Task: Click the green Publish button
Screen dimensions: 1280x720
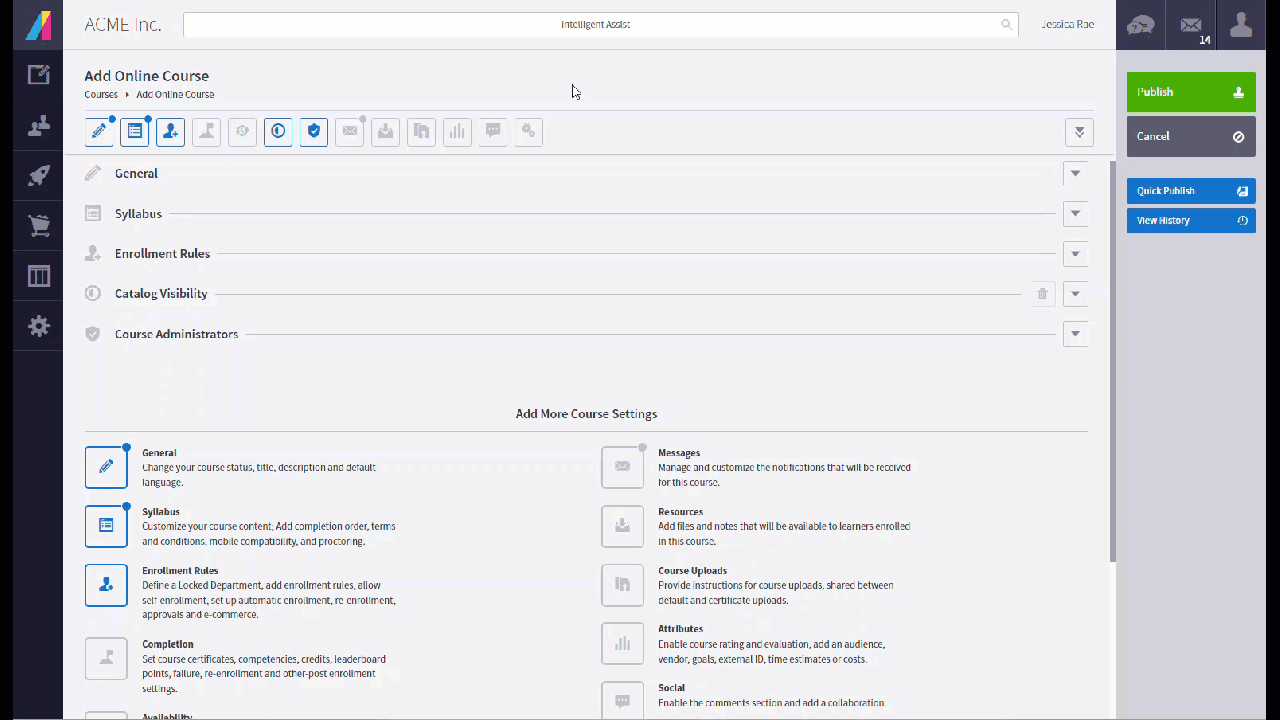Action: 1191,92
